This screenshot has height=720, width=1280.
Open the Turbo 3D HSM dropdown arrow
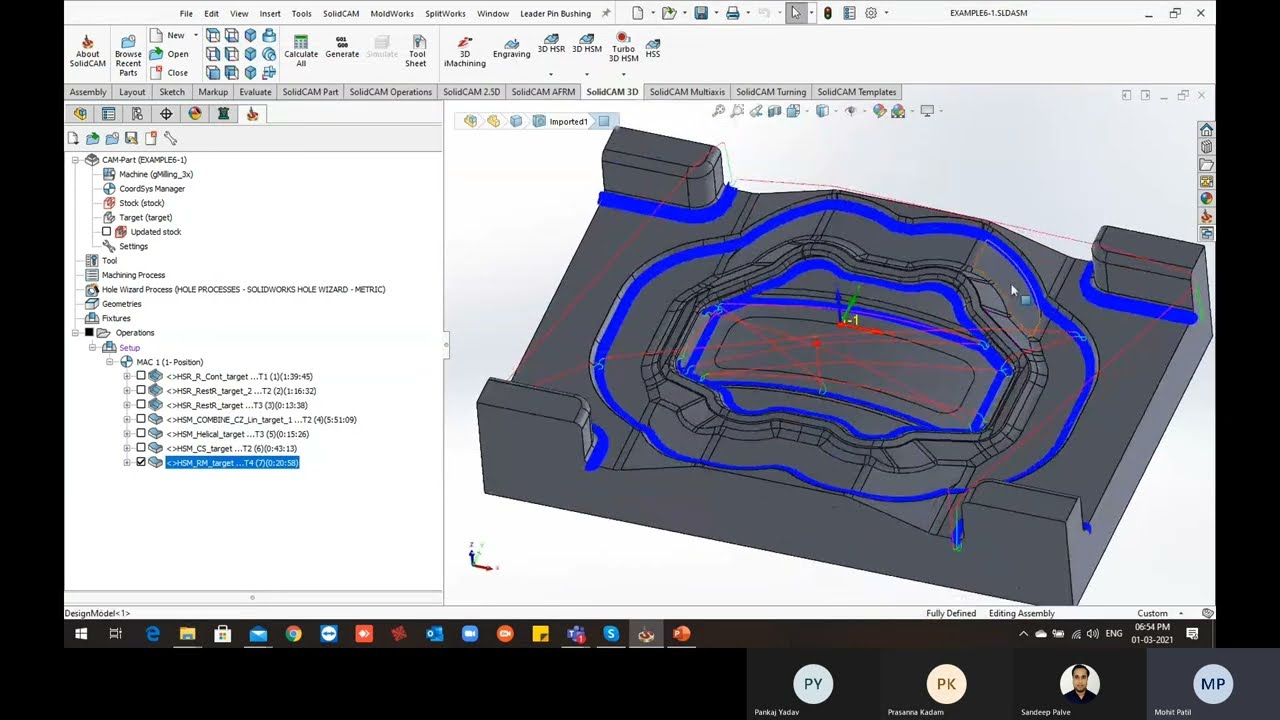pyautogui.click(x=623, y=74)
